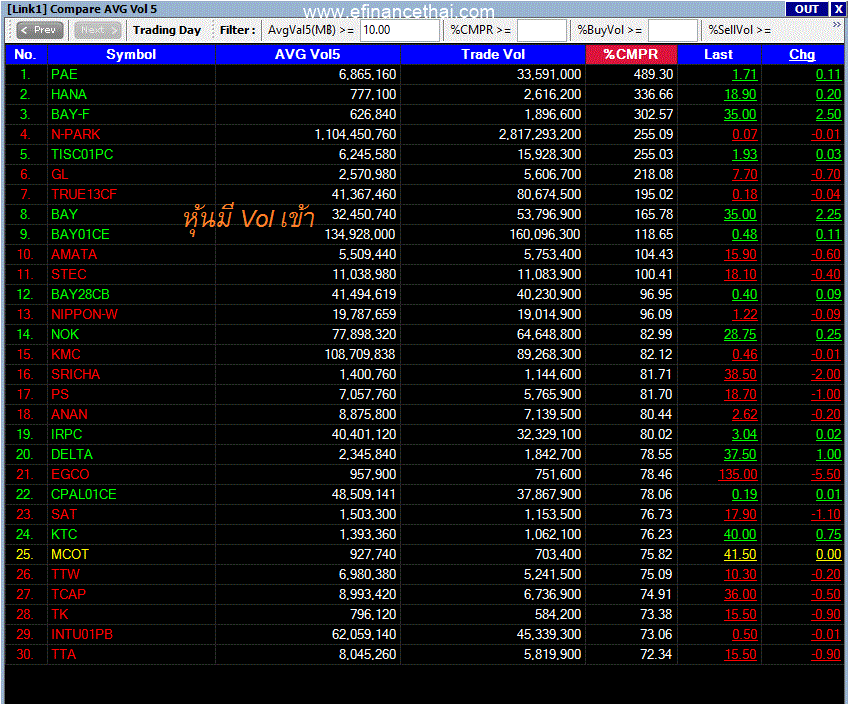This screenshot has height=704, width=849.
Task: Select the Trading Day label
Action: [x=167, y=30]
